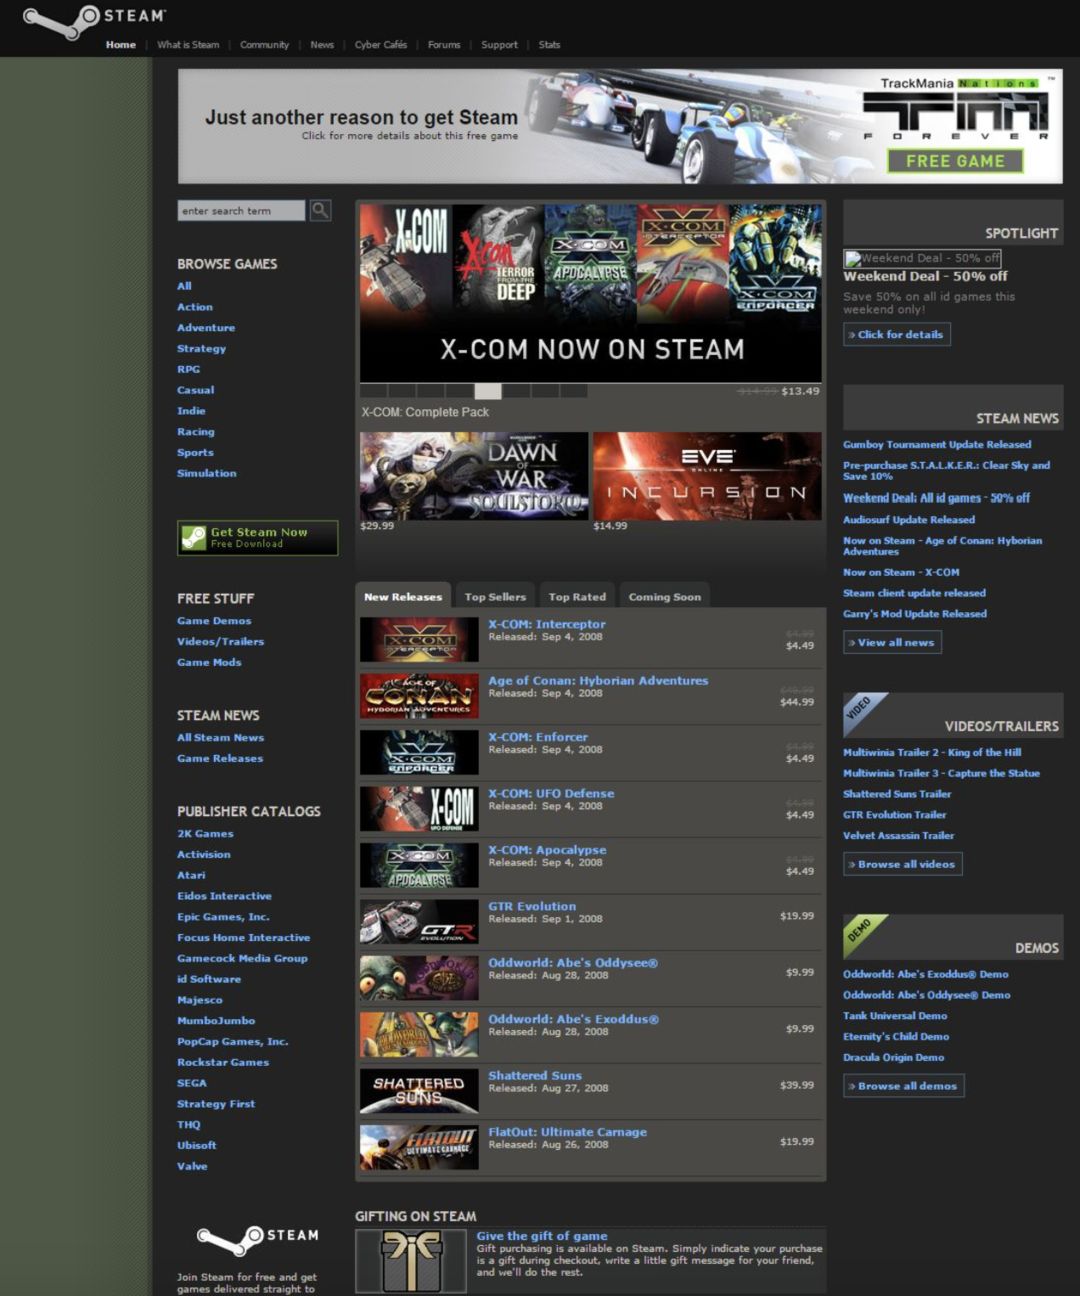Open the Garry's Mod Update Released news
This screenshot has width=1080, height=1296.
click(915, 614)
